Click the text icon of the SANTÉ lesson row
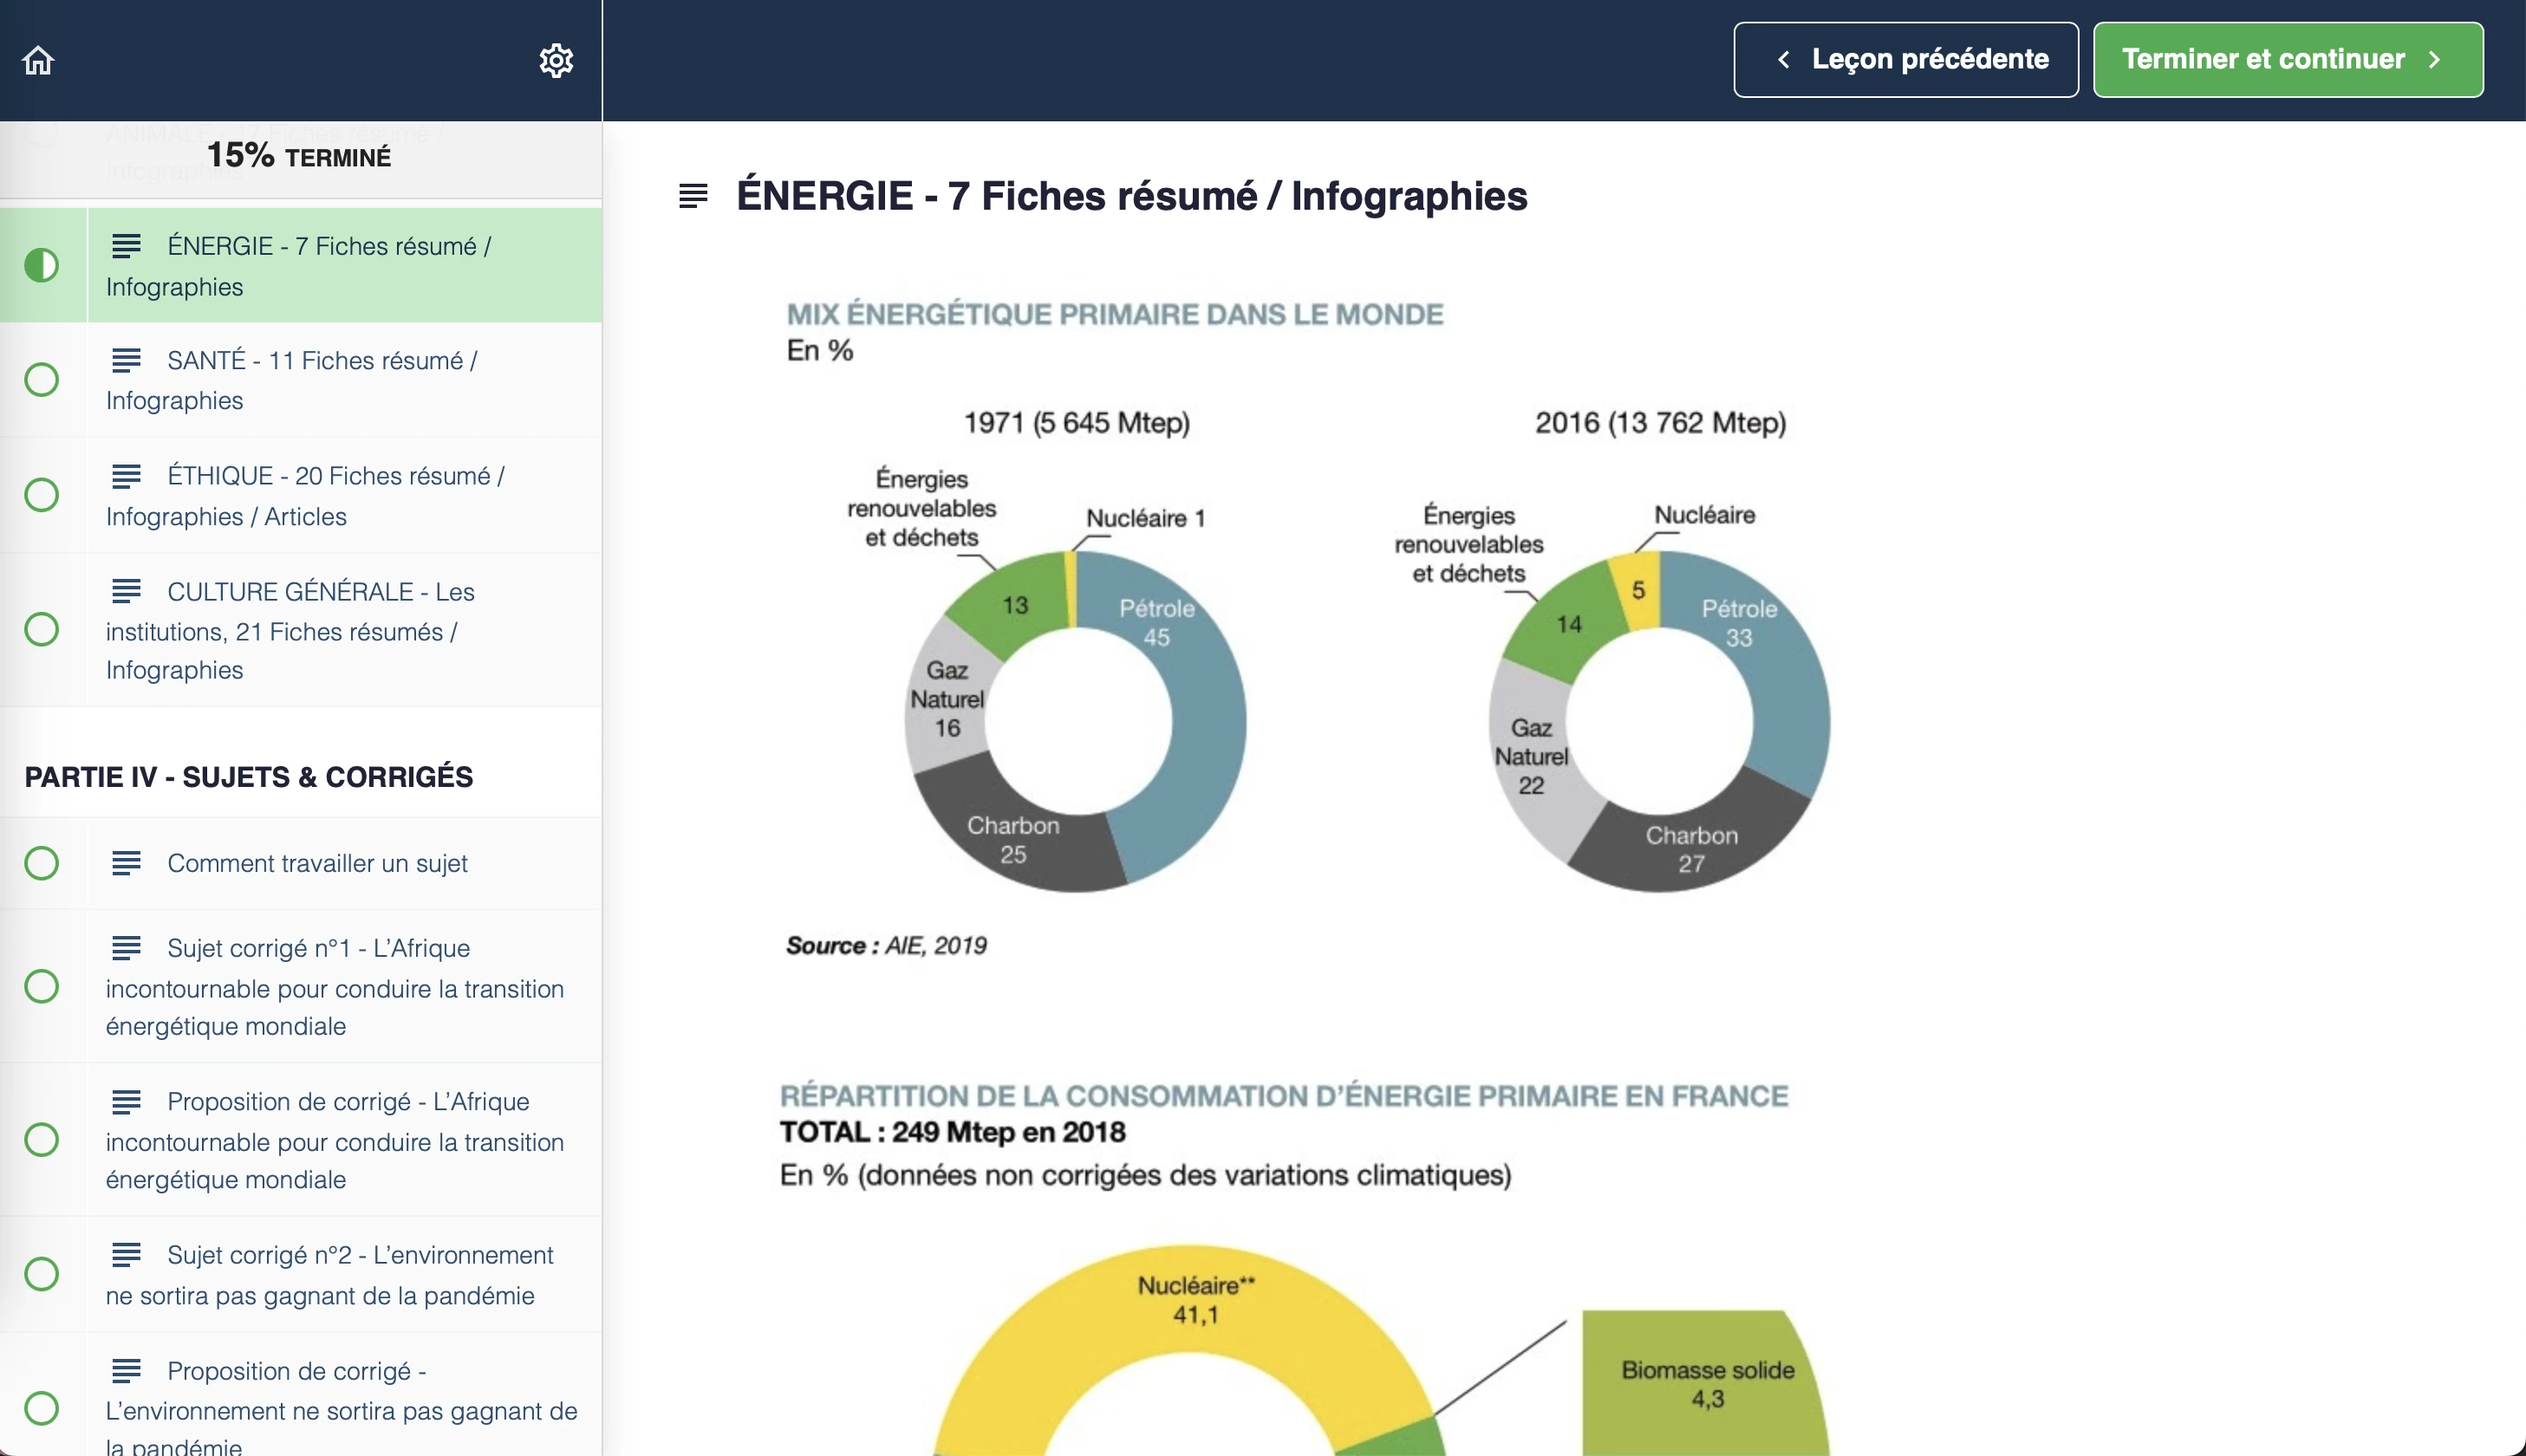 point(126,360)
